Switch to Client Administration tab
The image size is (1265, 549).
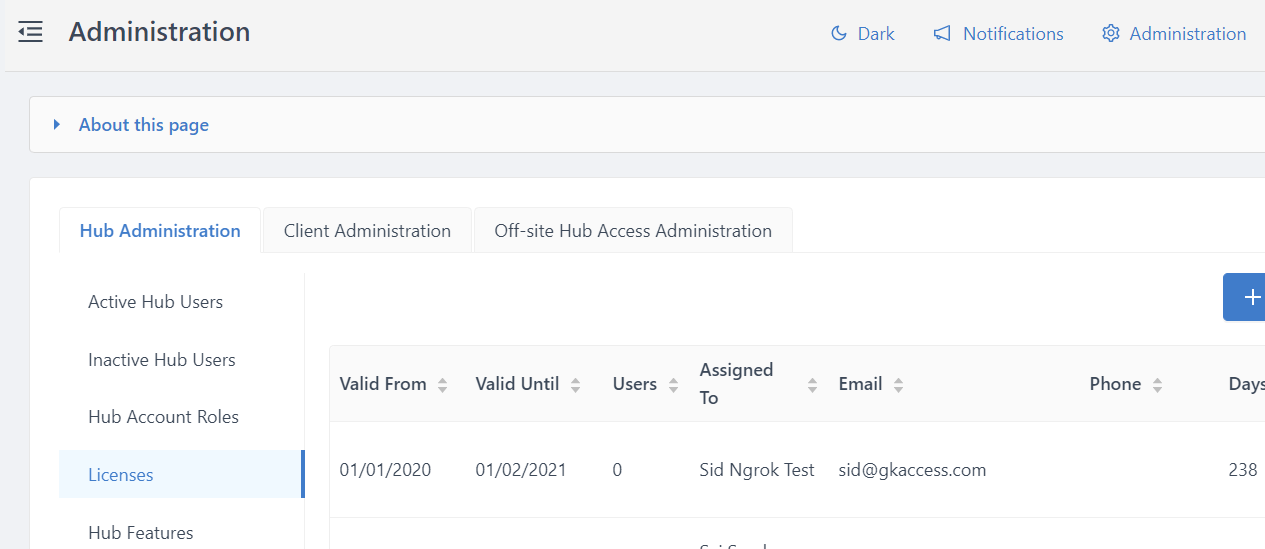tap(367, 231)
